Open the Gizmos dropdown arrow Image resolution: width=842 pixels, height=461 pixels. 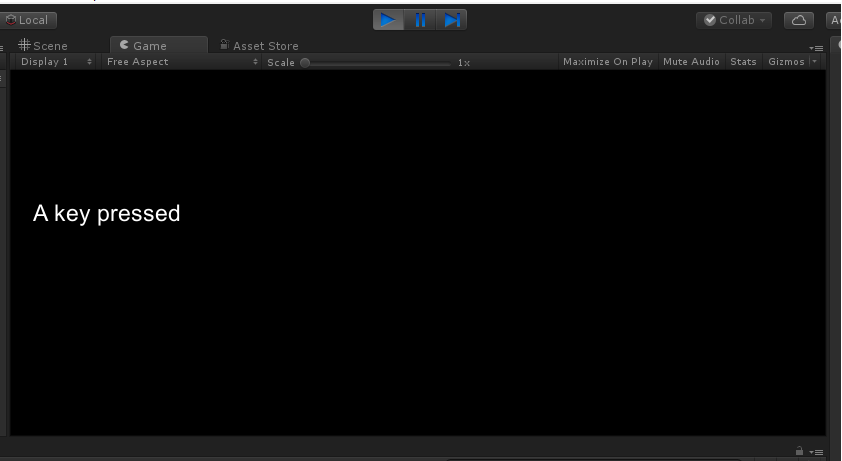click(x=815, y=62)
